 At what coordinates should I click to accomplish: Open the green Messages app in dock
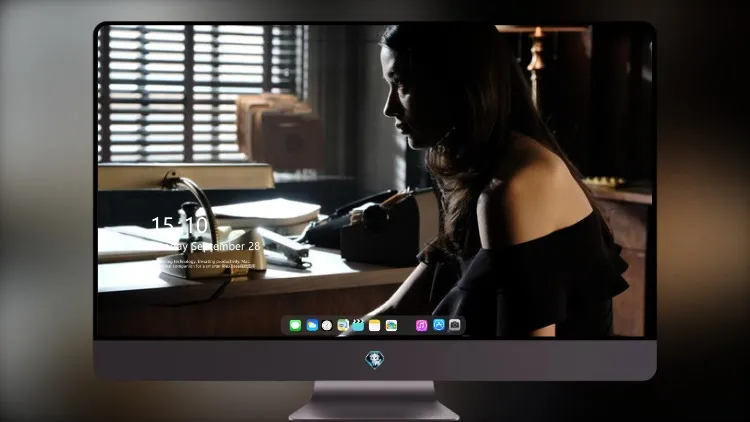coord(295,325)
